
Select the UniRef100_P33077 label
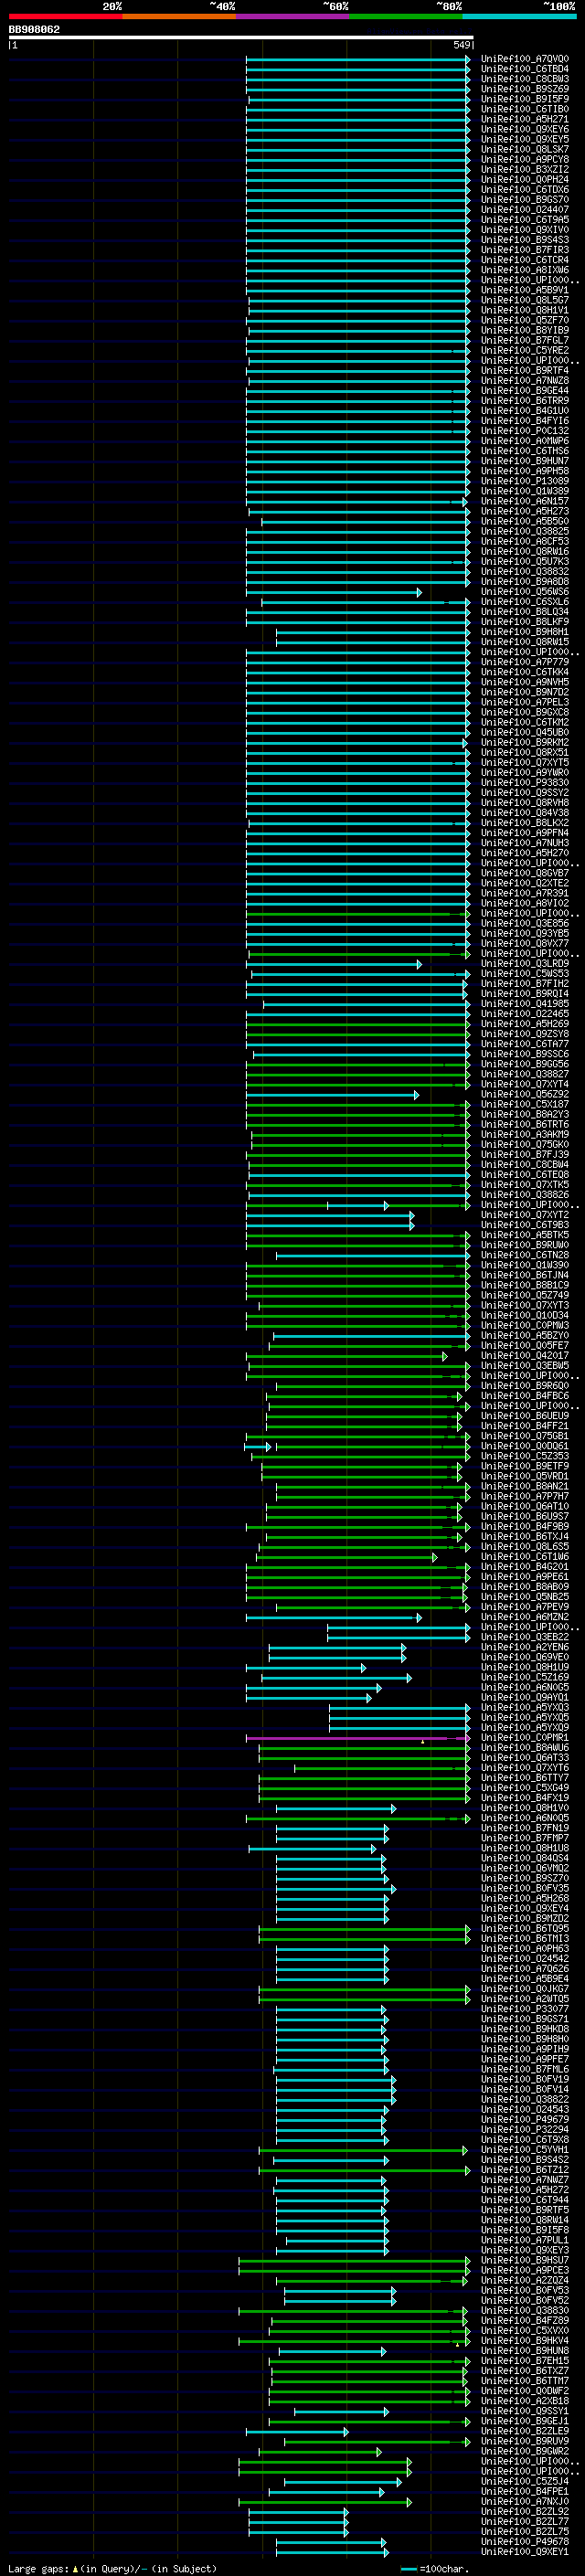(524, 2009)
